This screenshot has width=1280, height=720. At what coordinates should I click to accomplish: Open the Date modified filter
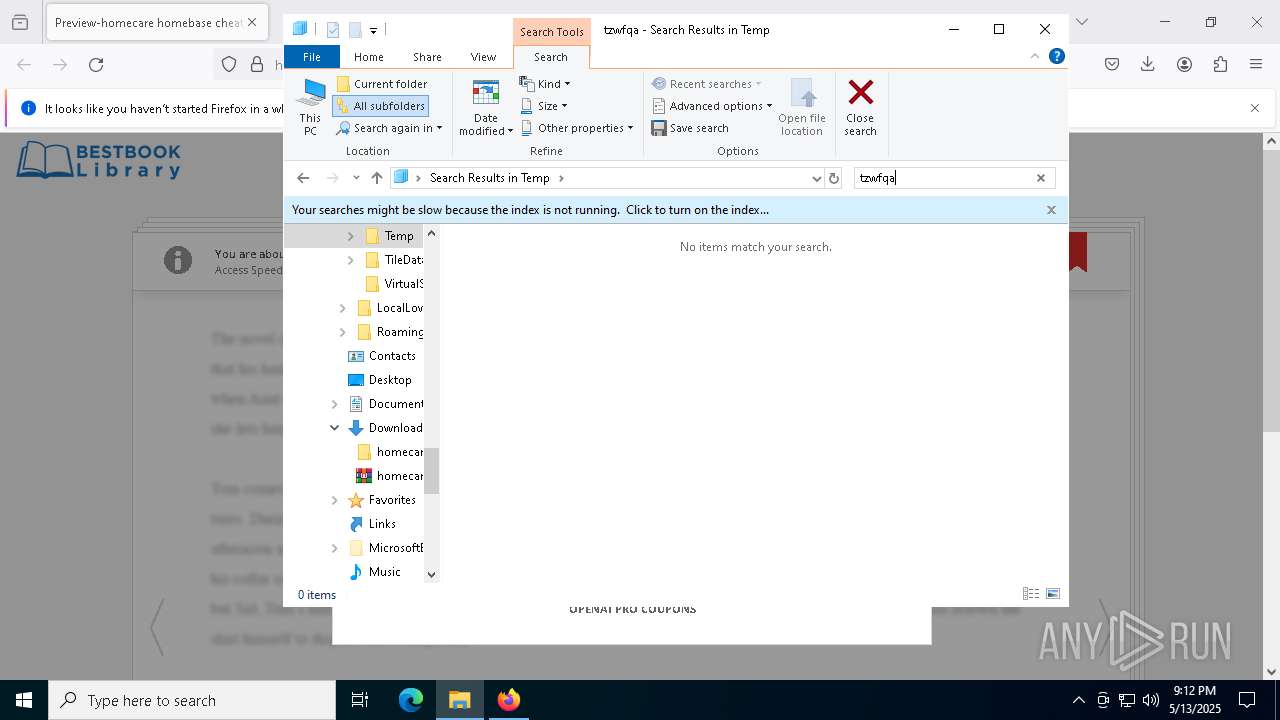point(486,108)
